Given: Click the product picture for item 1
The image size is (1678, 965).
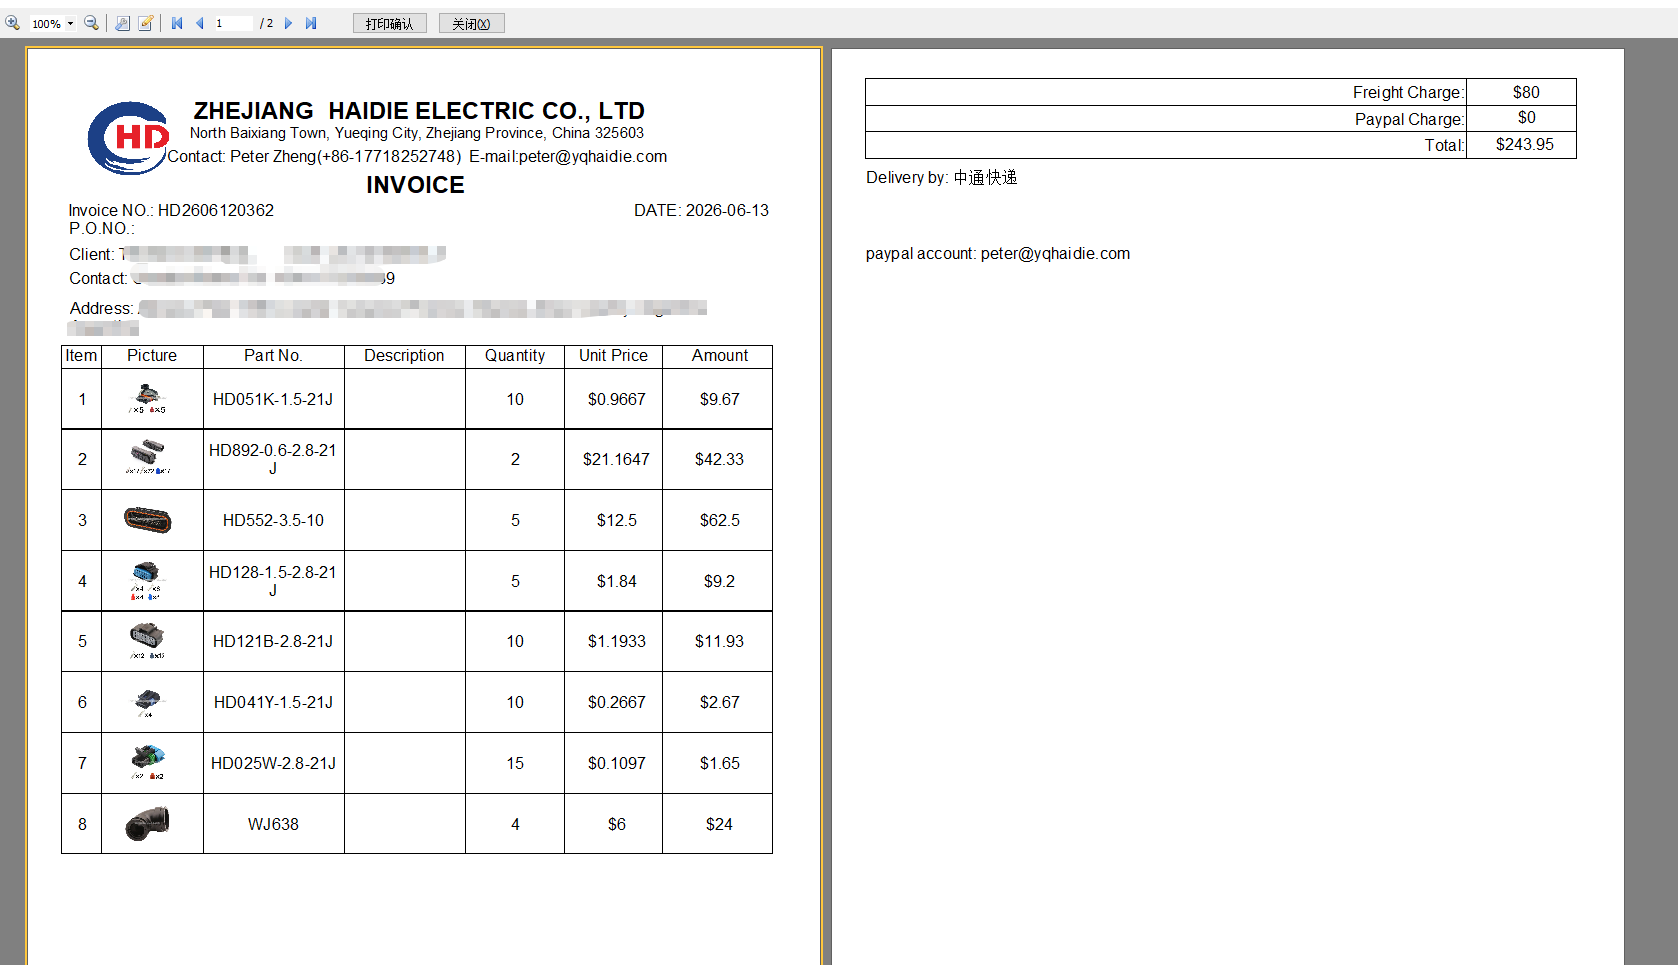Looking at the screenshot, I should pyautogui.click(x=148, y=399).
